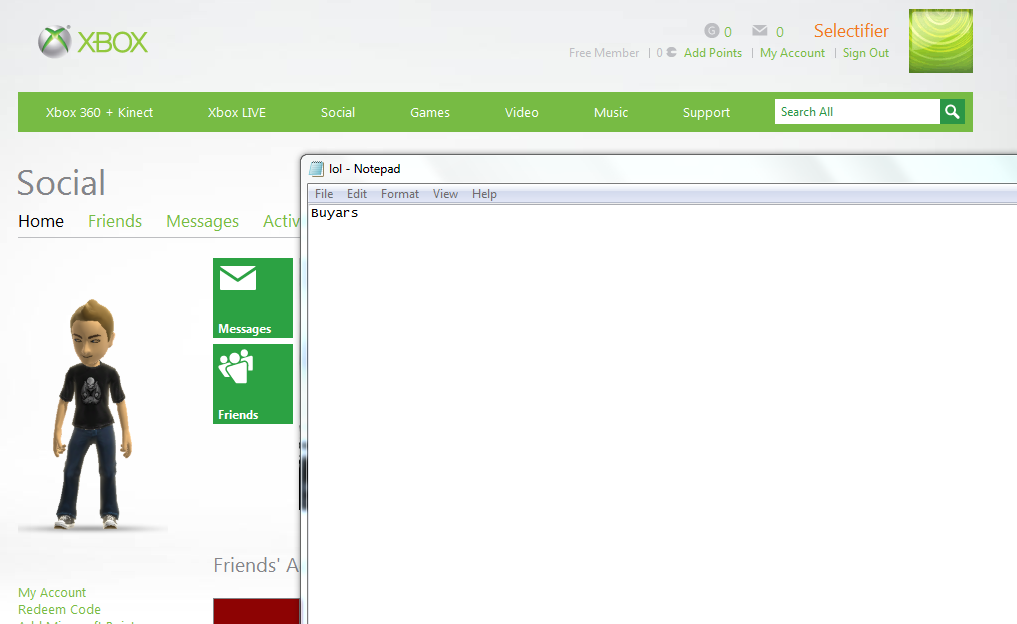Click the Xbox logo in the header
This screenshot has width=1017, height=624.
click(93, 42)
